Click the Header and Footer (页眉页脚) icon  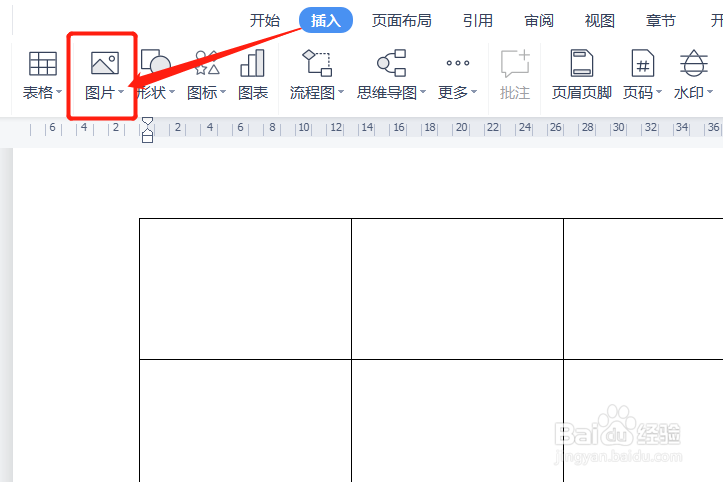pyautogui.click(x=582, y=63)
